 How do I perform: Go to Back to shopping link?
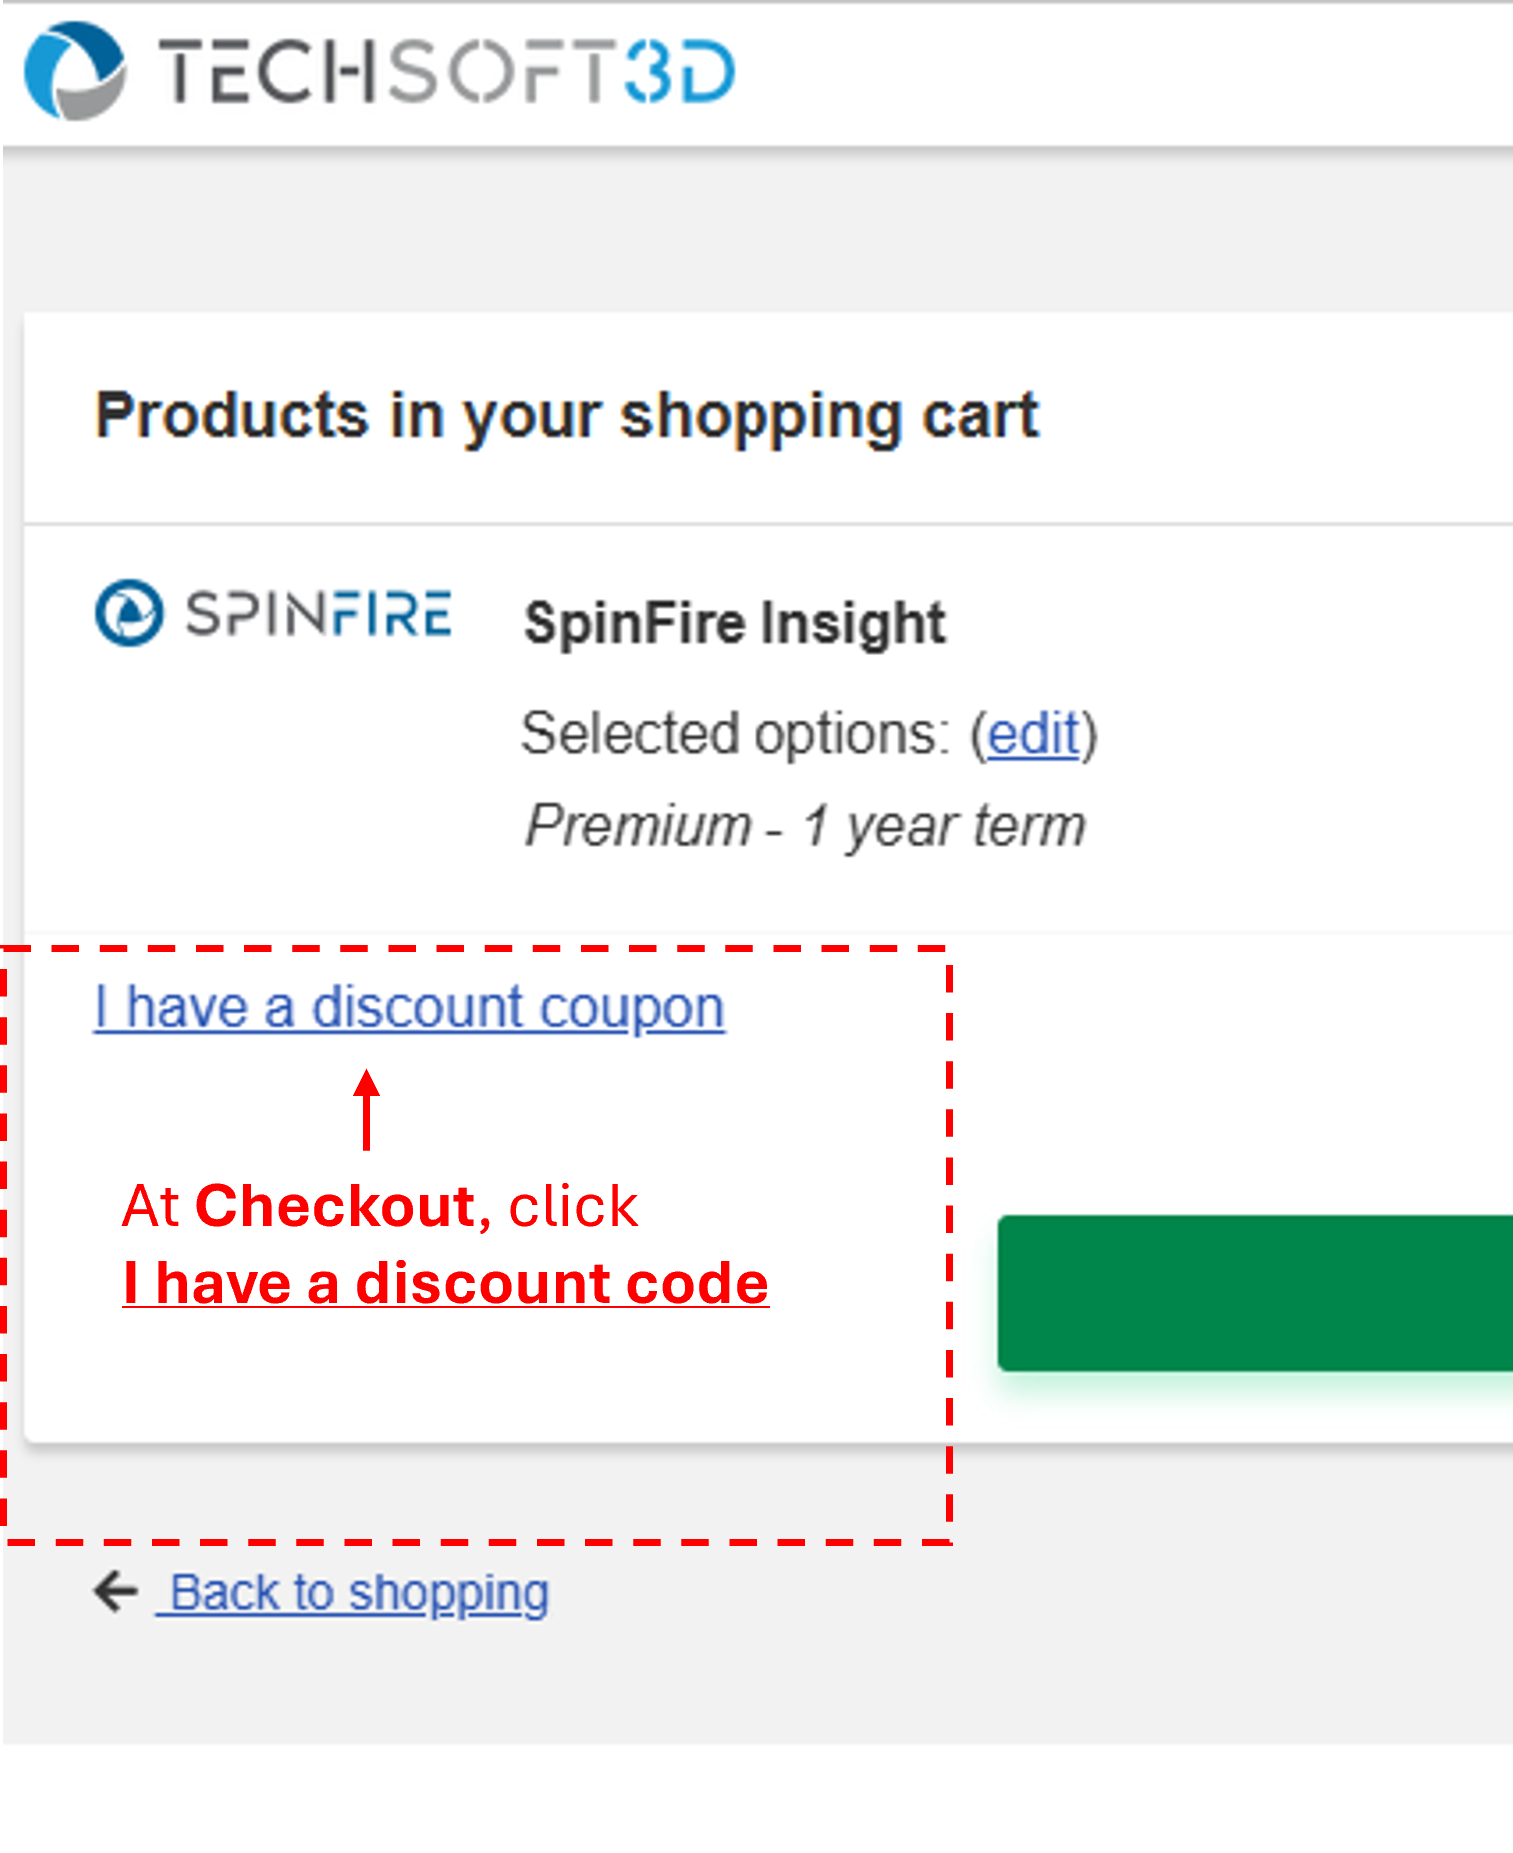pos(358,1592)
